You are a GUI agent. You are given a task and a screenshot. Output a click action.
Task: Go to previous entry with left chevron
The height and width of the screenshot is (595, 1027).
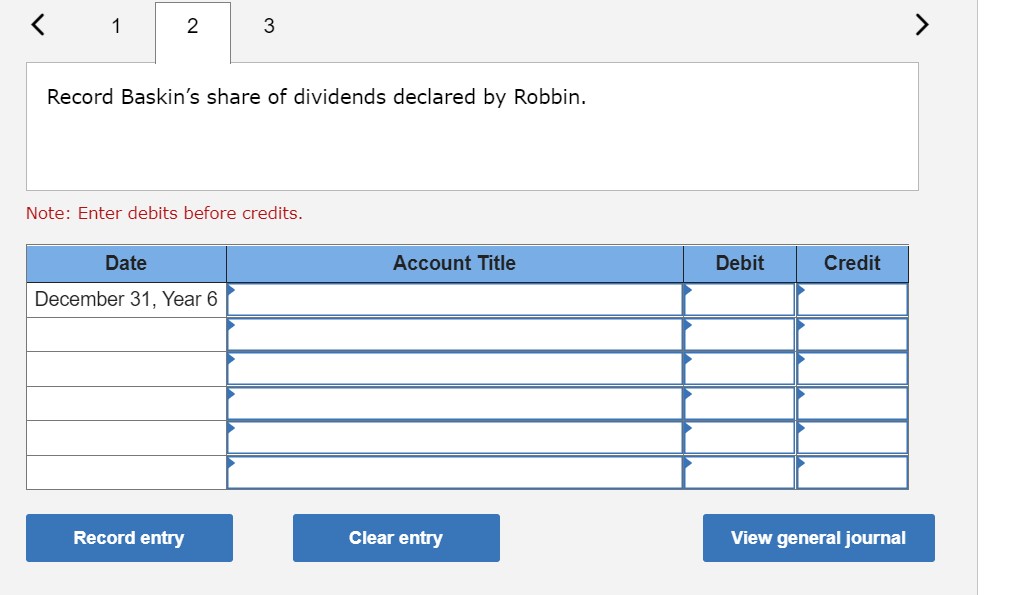coord(38,25)
